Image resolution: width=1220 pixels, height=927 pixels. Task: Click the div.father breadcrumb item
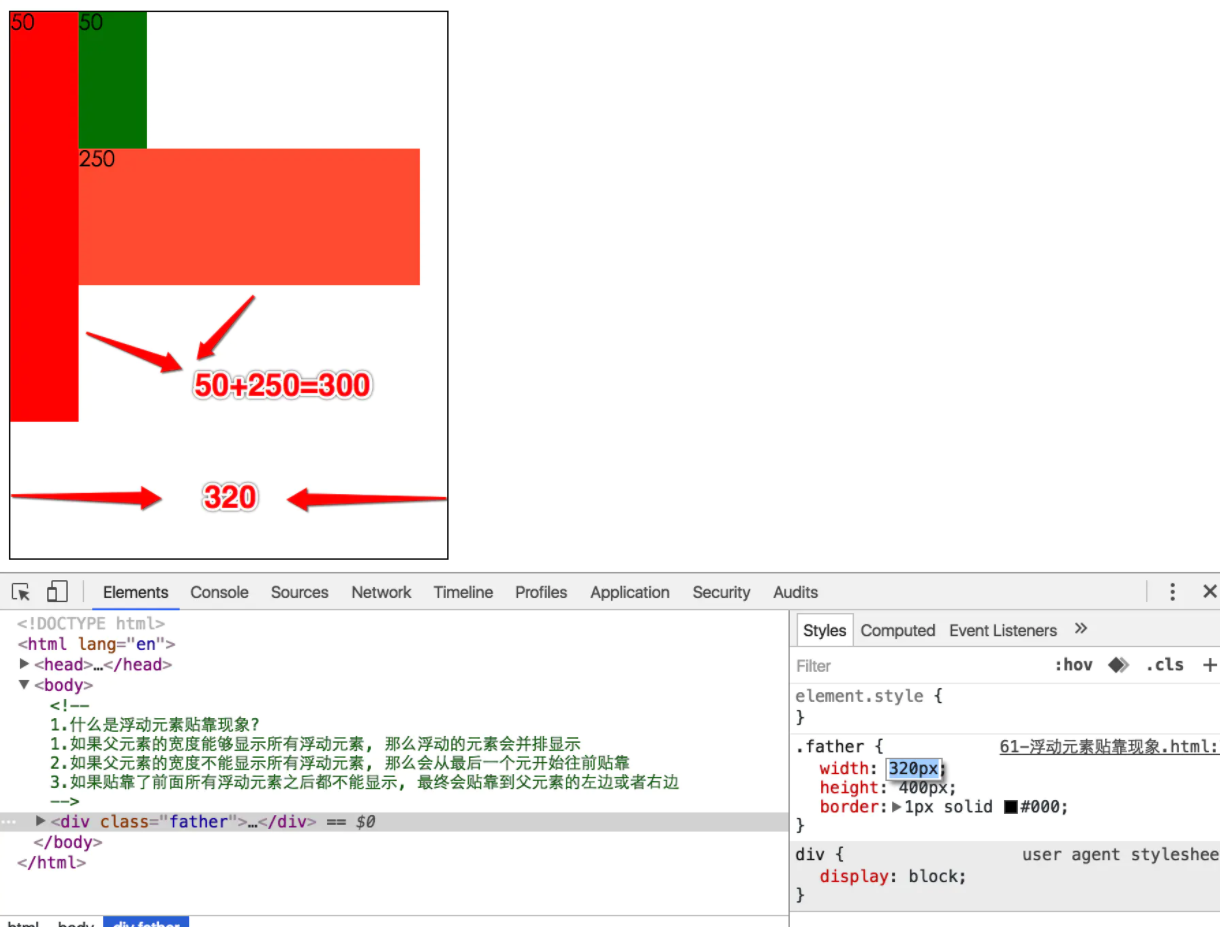pyautogui.click(x=146, y=922)
